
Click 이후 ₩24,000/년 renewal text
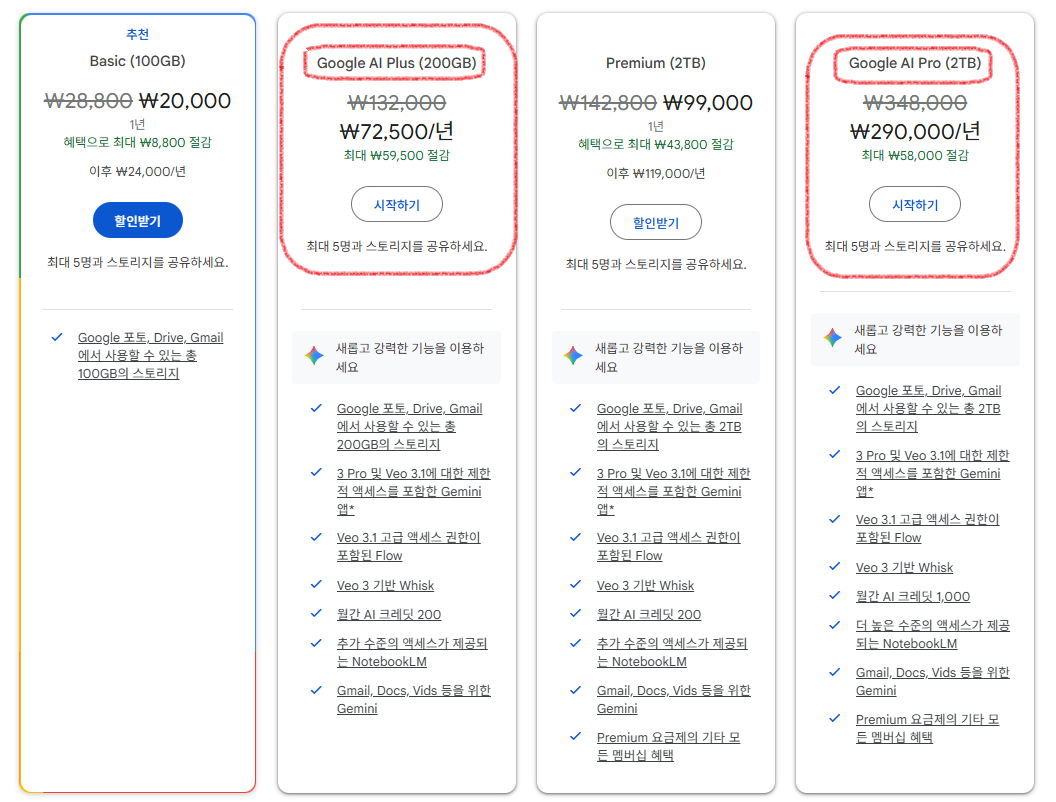pos(137,172)
